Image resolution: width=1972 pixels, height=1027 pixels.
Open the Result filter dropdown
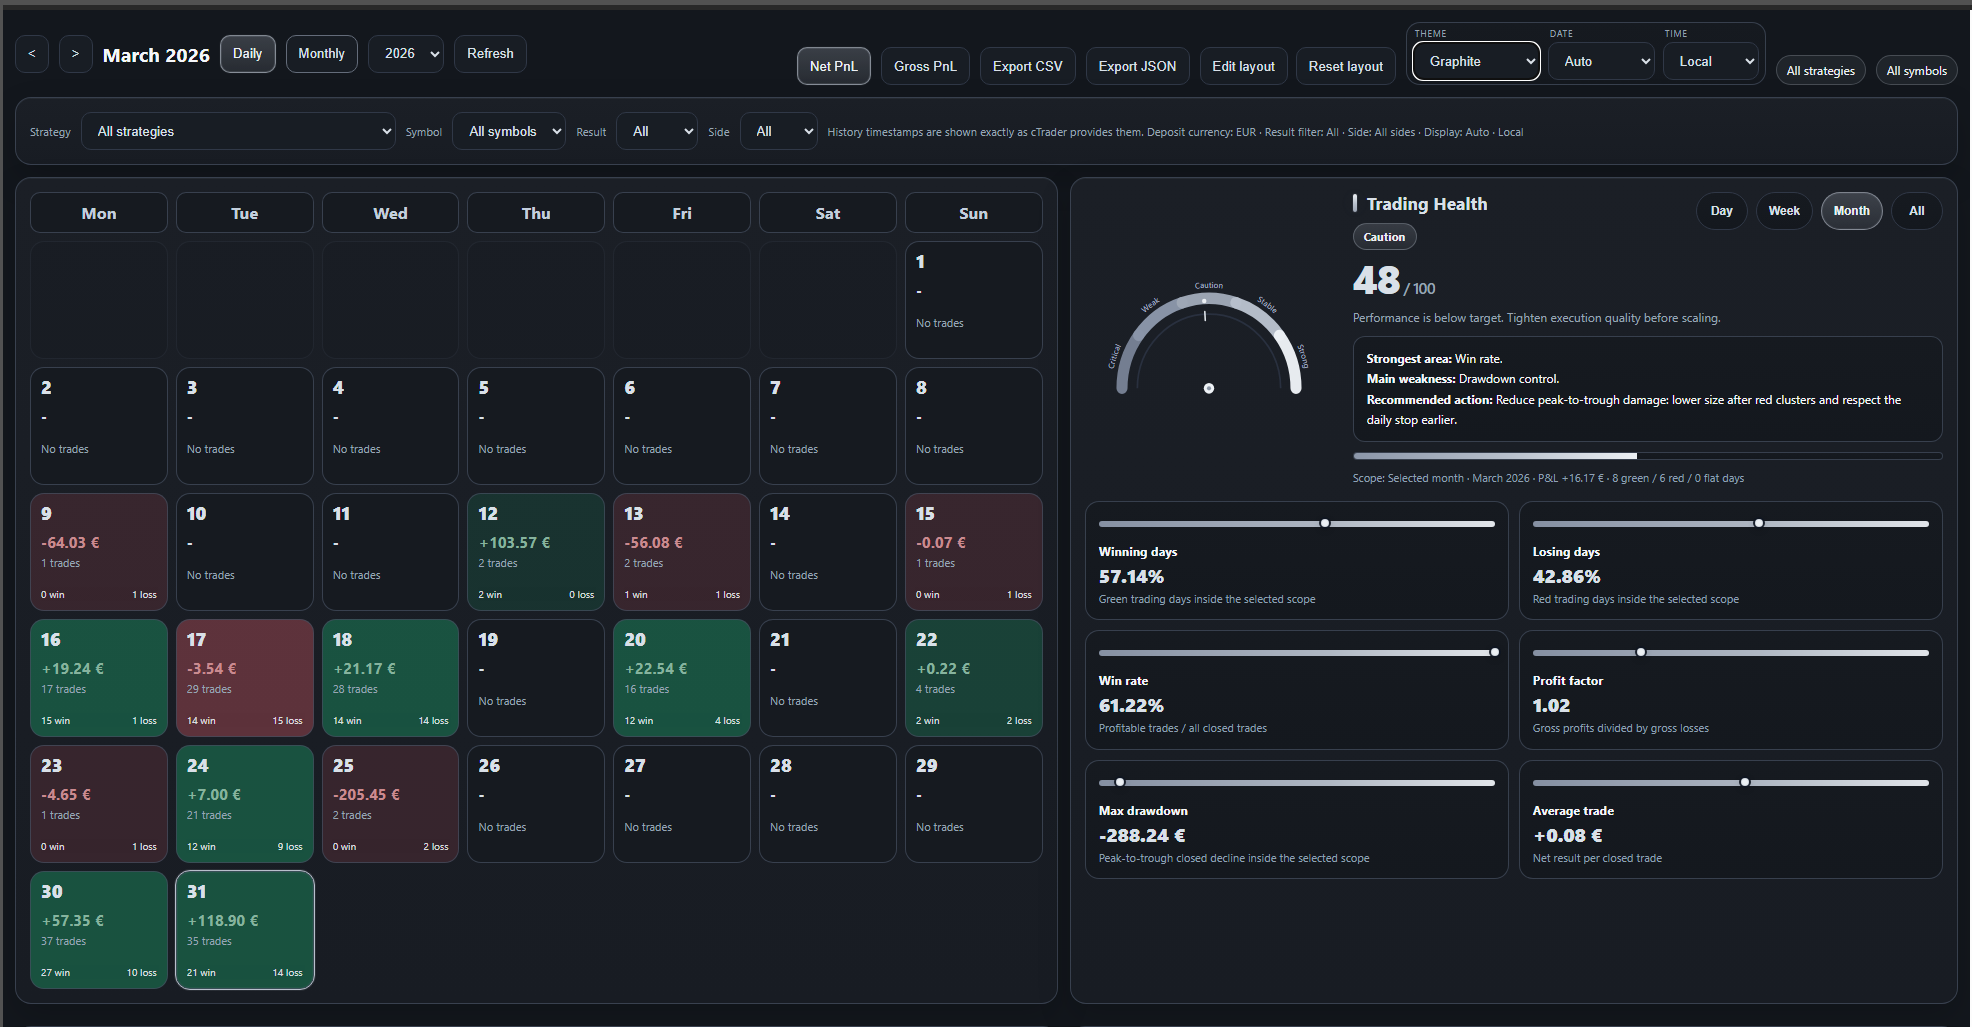pyautogui.click(x=656, y=131)
